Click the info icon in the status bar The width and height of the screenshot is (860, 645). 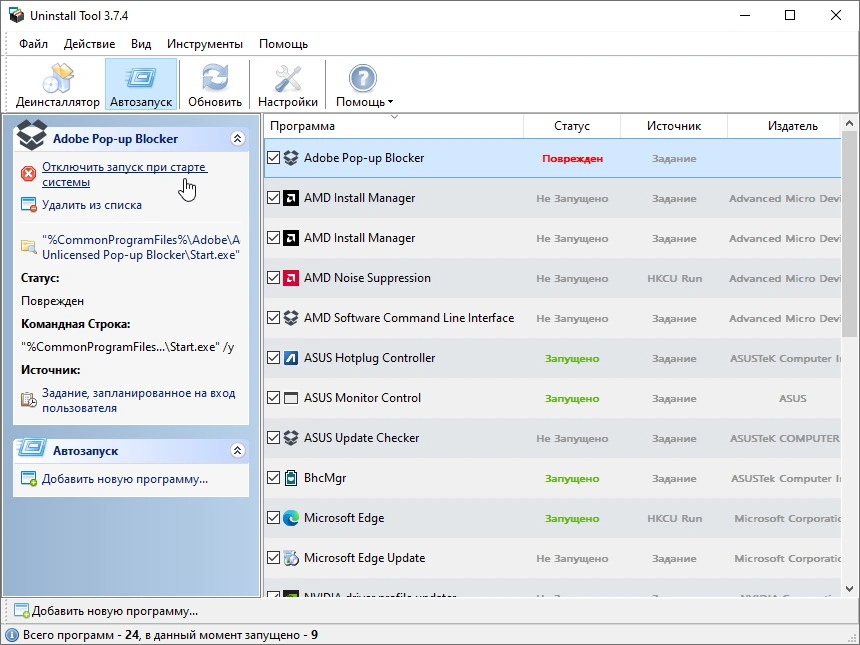pyautogui.click(x=13, y=635)
